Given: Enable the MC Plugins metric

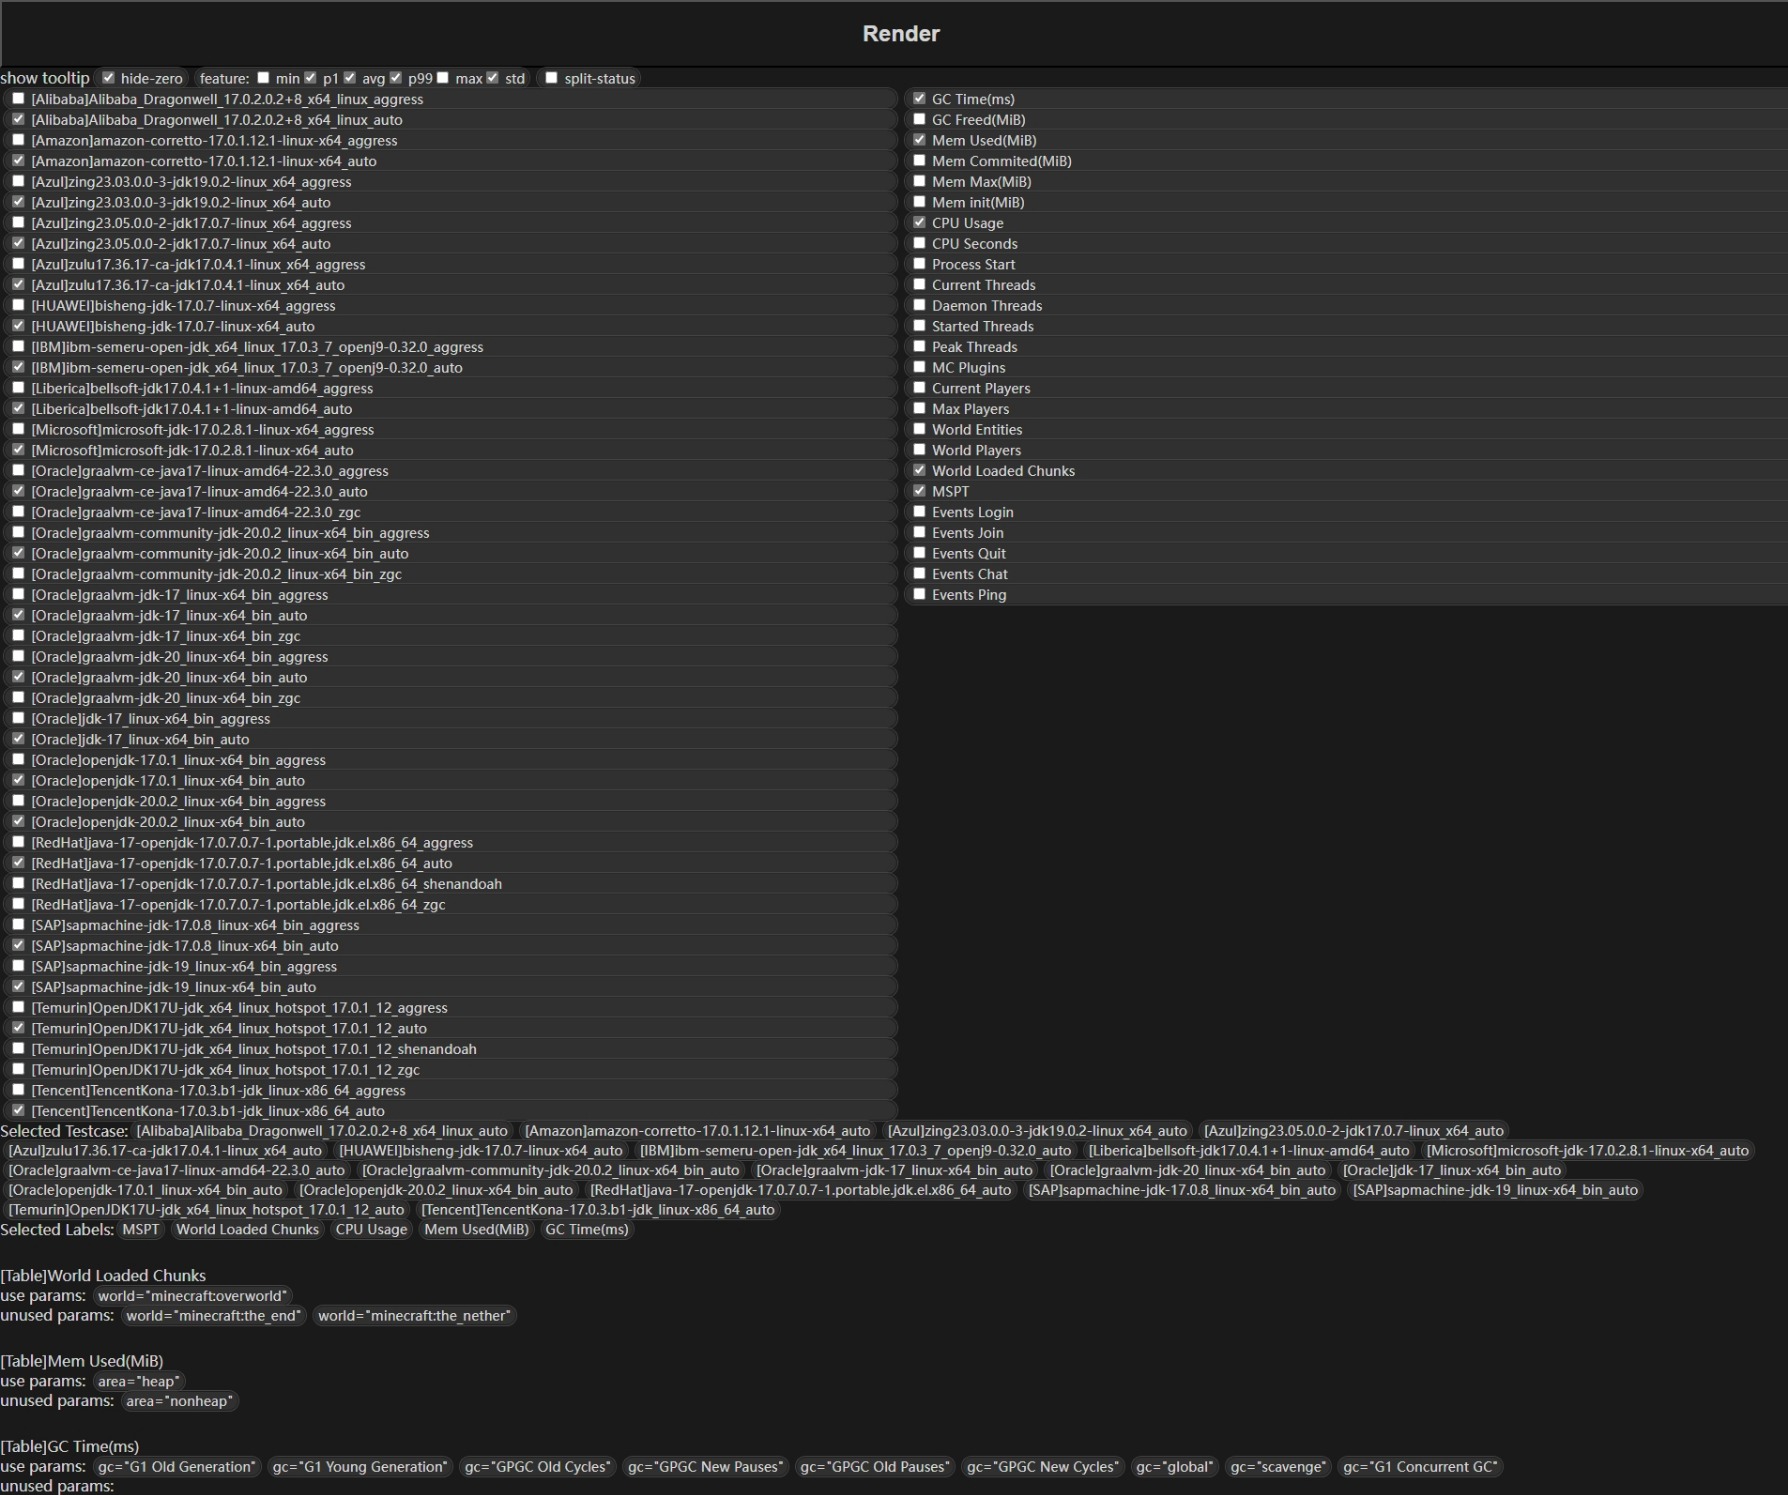Looking at the screenshot, I should coord(920,367).
